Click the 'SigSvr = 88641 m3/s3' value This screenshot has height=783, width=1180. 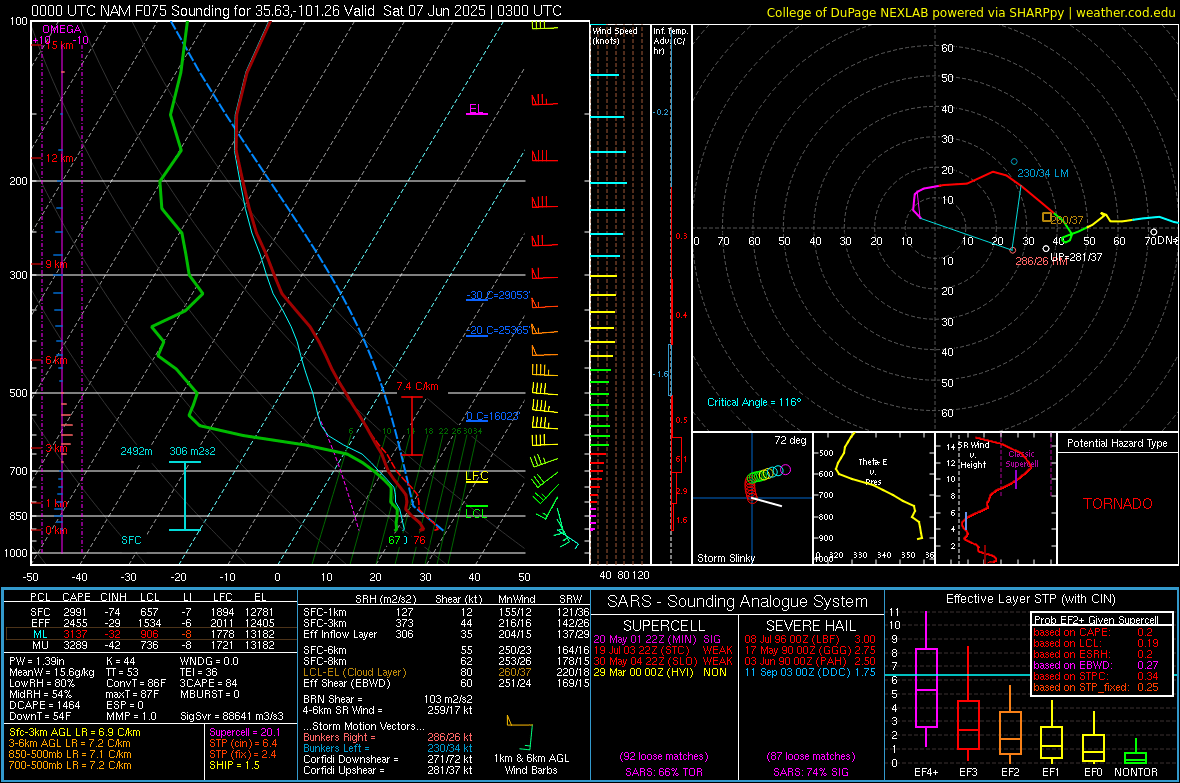point(232,716)
